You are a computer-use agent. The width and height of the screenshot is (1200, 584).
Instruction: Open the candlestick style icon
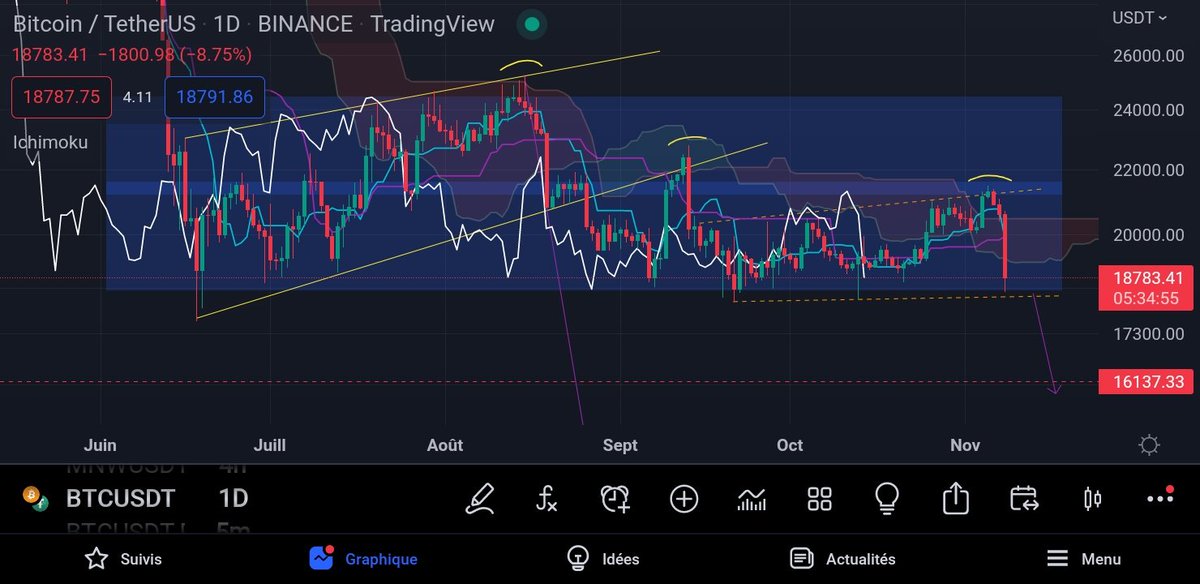pyautogui.click(x=1092, y=498)
